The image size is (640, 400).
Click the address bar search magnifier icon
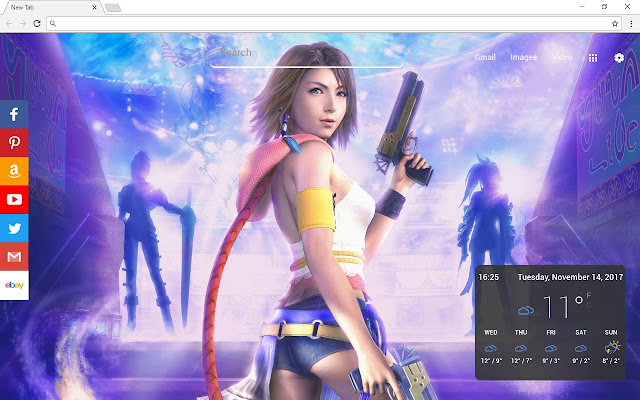tap(53, 24)
